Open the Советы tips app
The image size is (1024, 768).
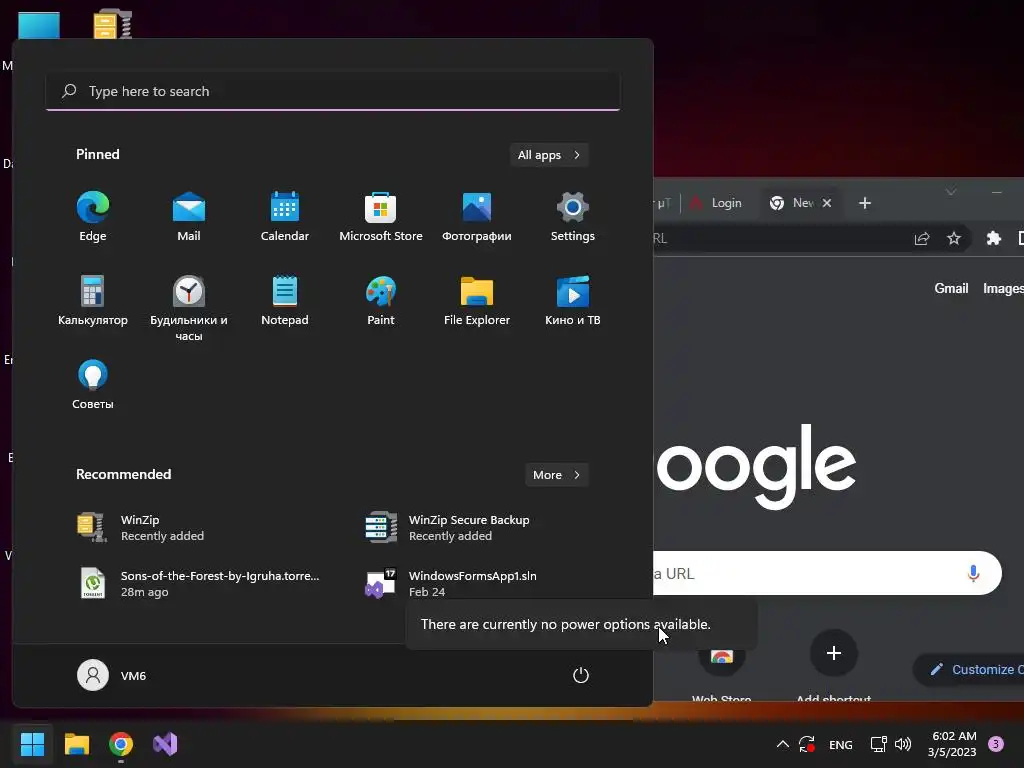93,385
